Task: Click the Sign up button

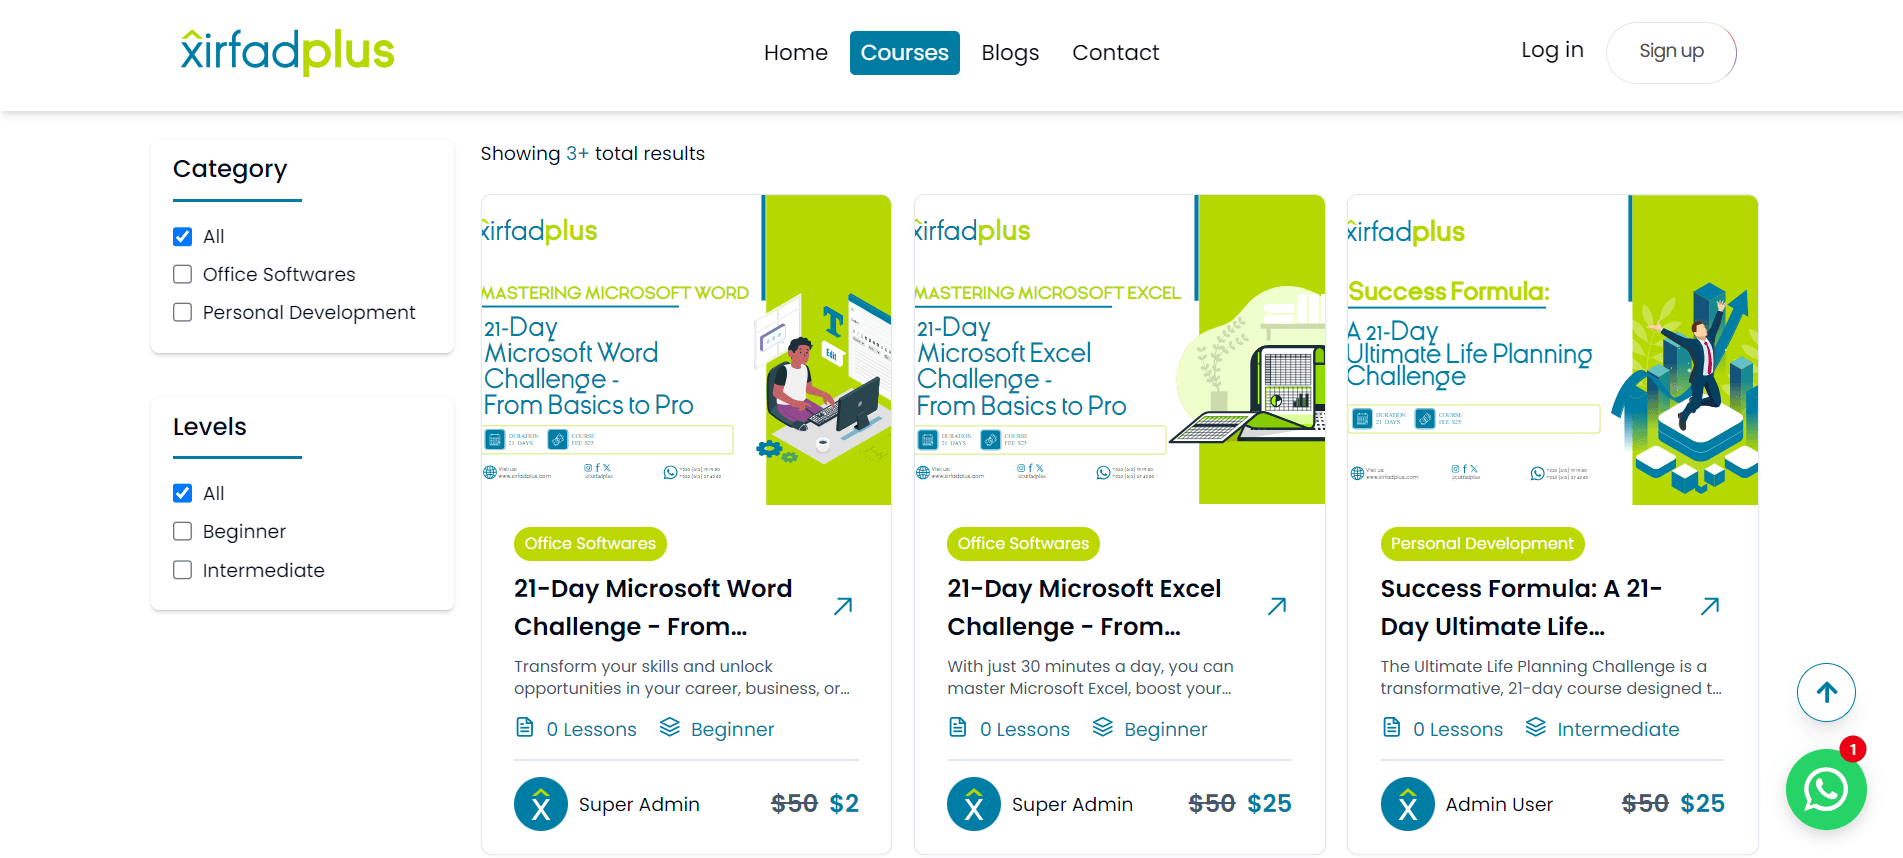Action: click(1671, 52)
